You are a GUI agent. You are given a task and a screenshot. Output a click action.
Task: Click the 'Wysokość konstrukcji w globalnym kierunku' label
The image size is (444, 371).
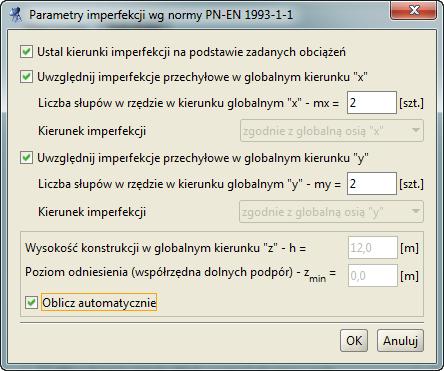tap(165, 248)
